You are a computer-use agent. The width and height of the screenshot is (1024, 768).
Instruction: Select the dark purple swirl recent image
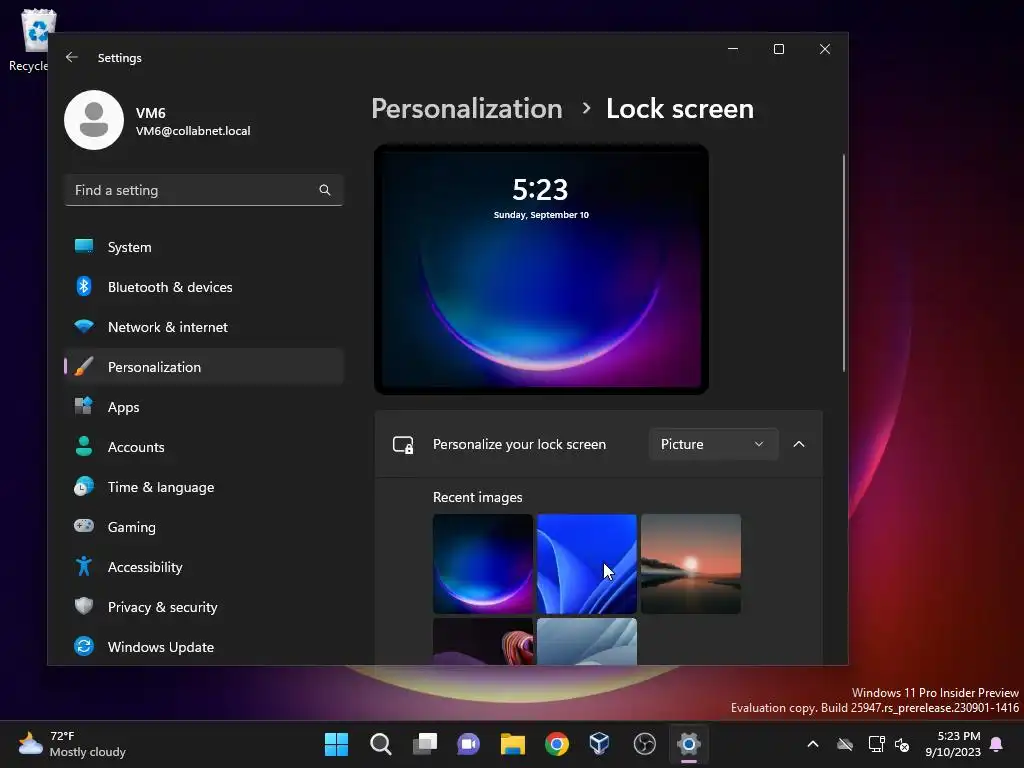(x=483, y=641)
